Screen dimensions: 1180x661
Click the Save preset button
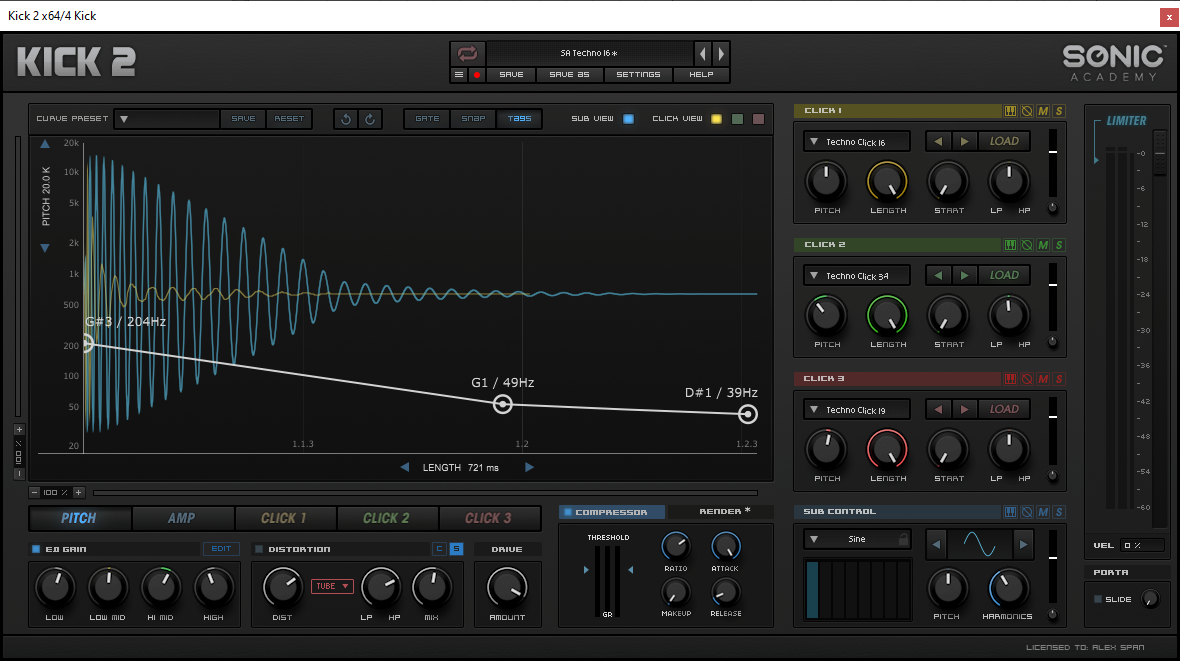[511, 75]
